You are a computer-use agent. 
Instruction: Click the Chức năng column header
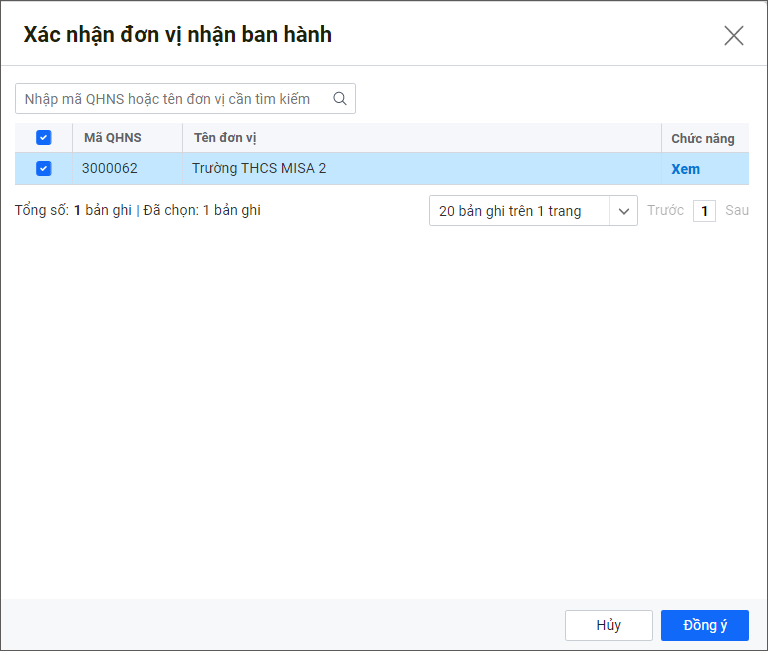point(702,139)
